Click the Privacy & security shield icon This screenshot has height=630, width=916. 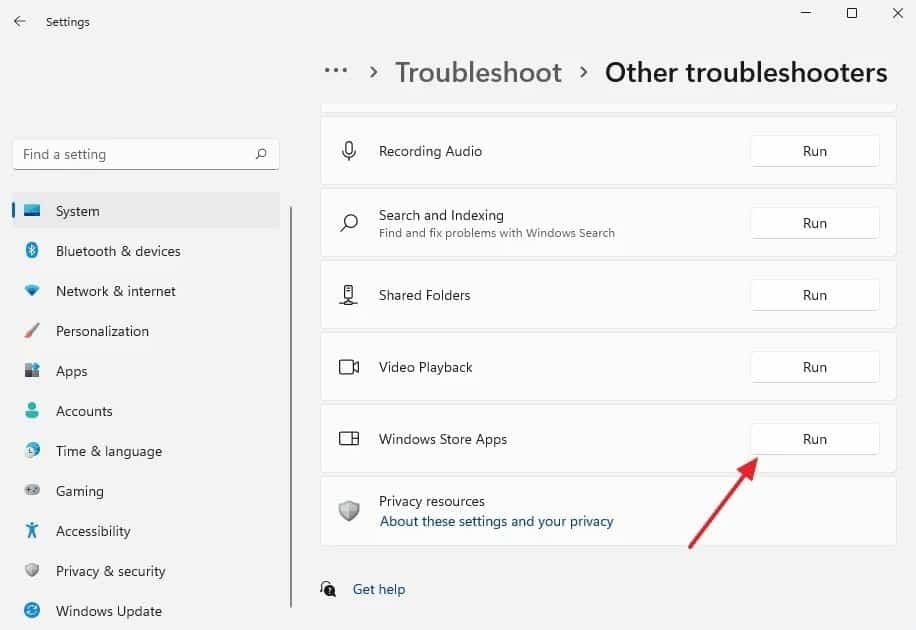coord(32,571)
